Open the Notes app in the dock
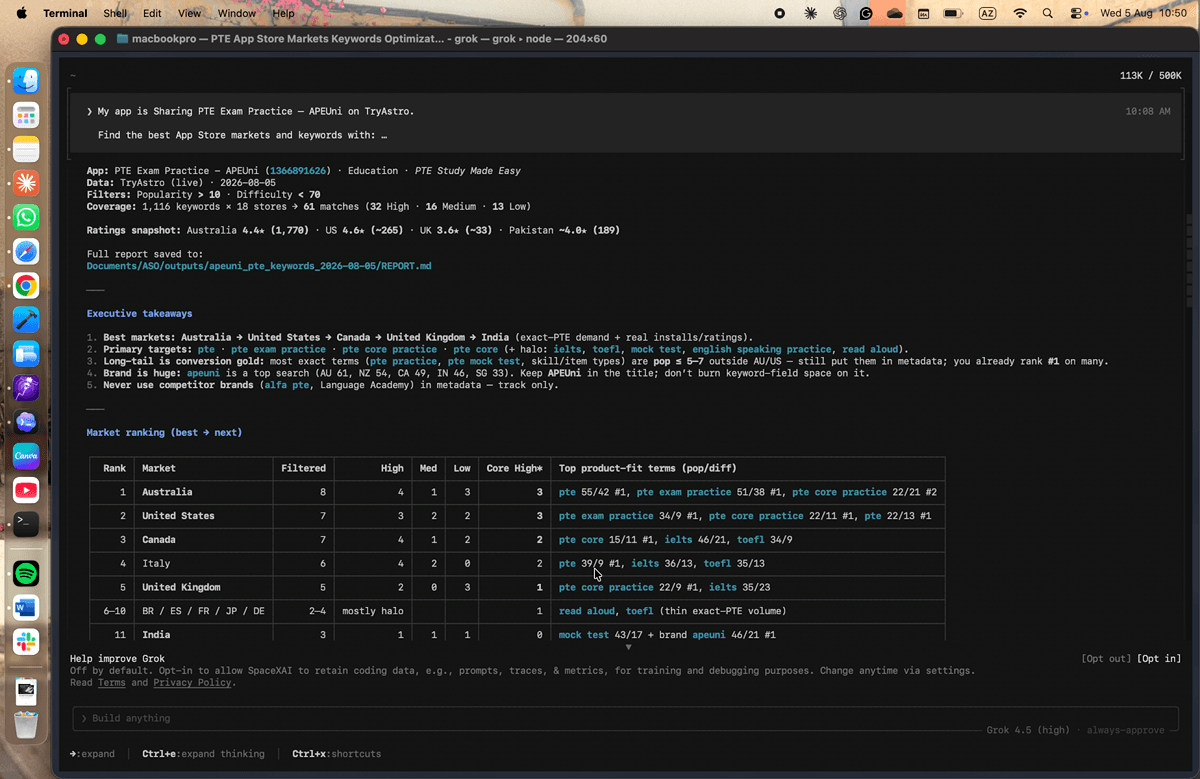1200x779 pixels. [x=26, y=150]
